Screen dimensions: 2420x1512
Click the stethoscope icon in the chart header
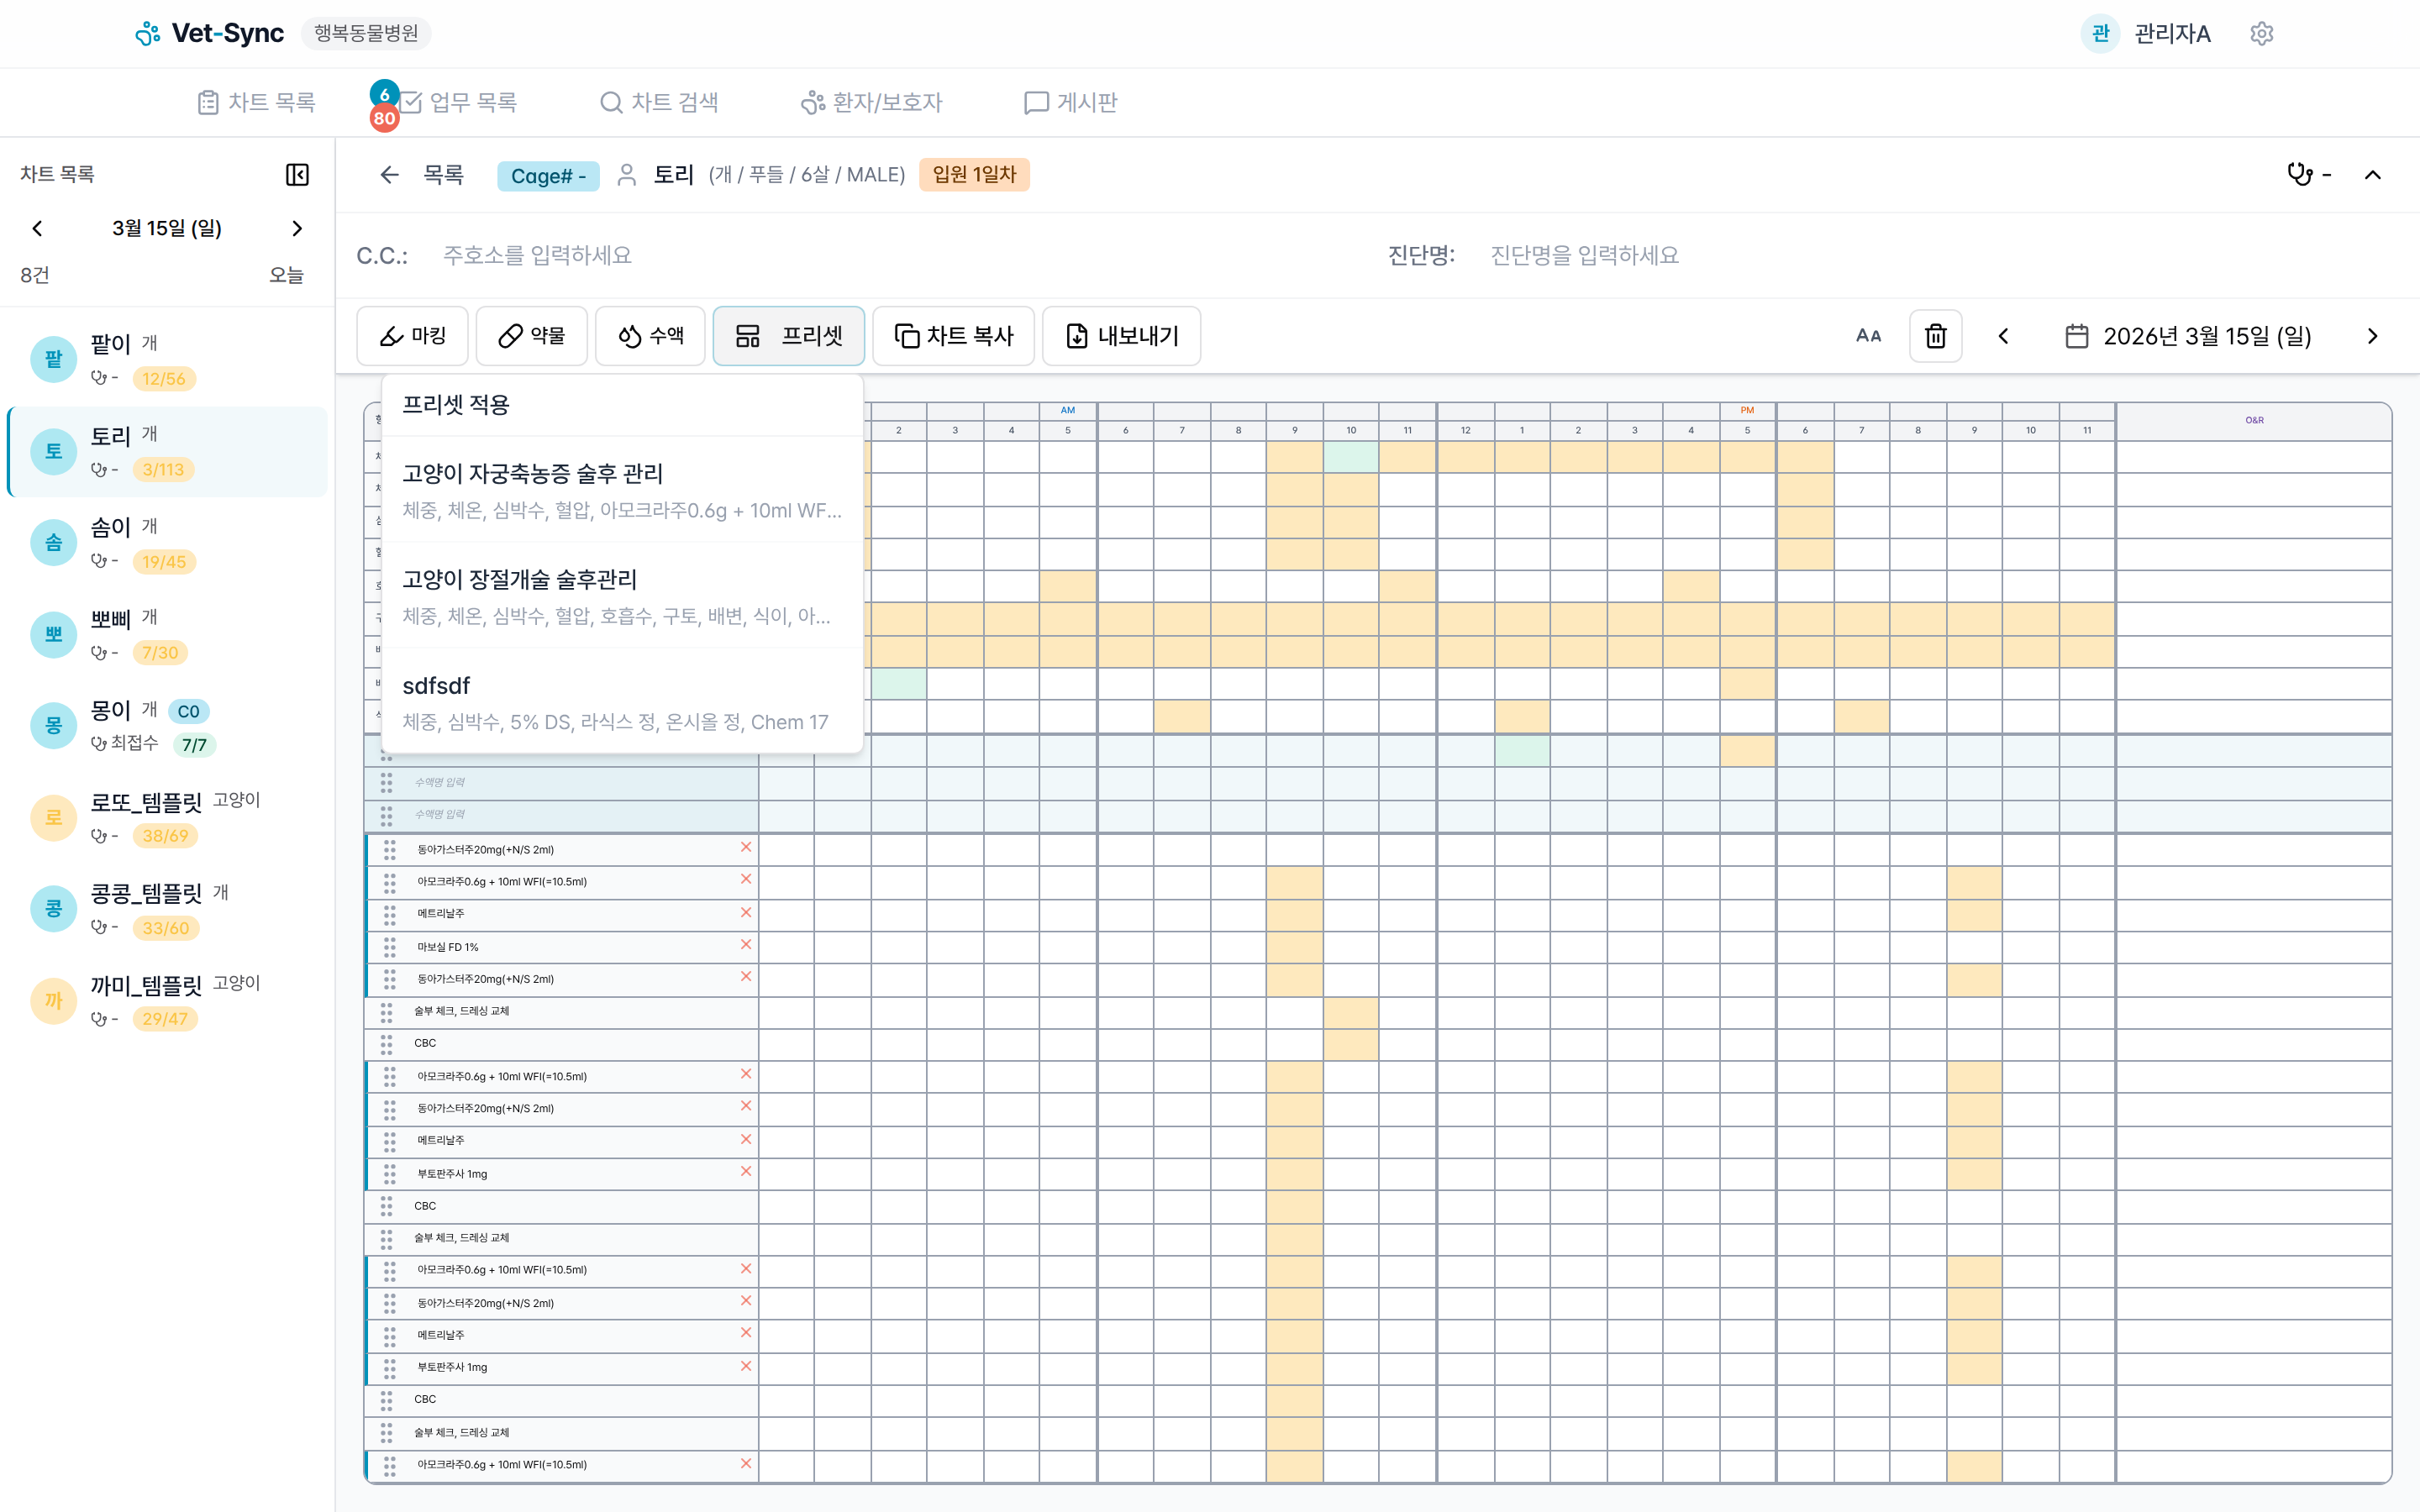click(x=2299, y=174)
